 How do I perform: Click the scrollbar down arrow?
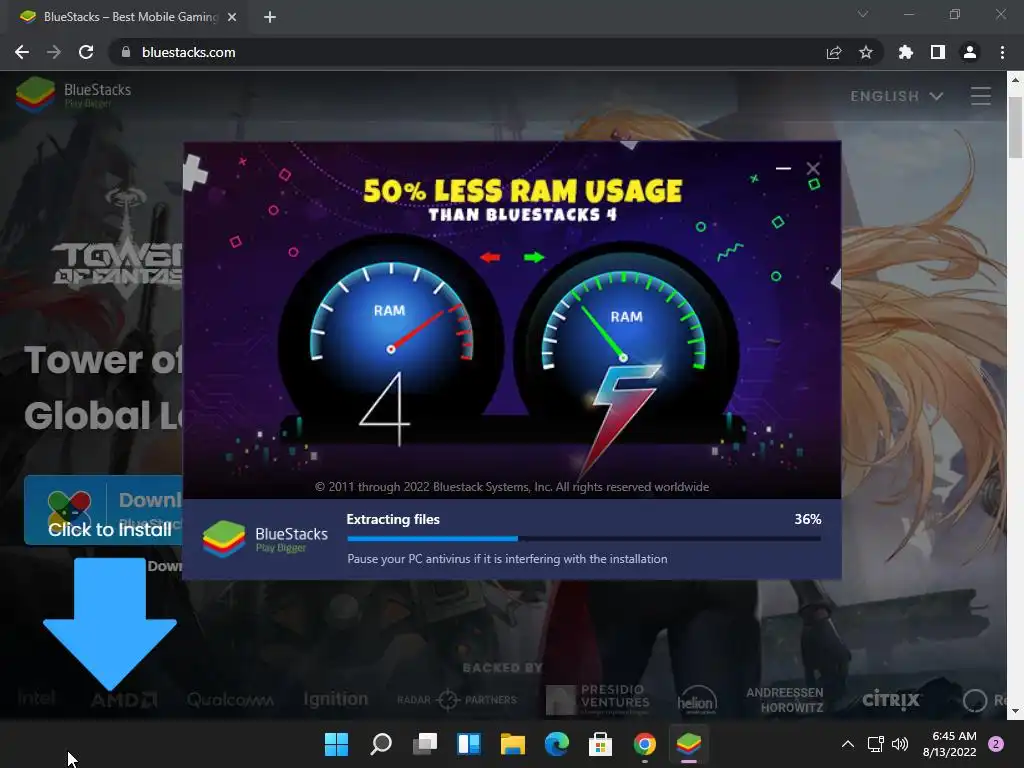click(x=1015, y=711)
